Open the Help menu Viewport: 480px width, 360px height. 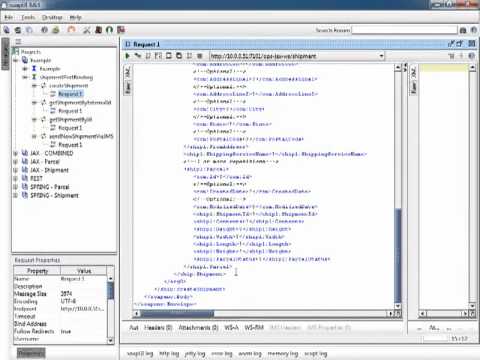click(x=76, y=17)
